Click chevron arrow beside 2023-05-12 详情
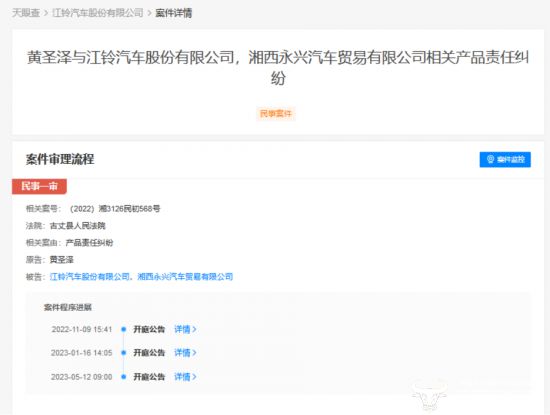The width and height of the screenshot is (550, 415). coord(194,377)
